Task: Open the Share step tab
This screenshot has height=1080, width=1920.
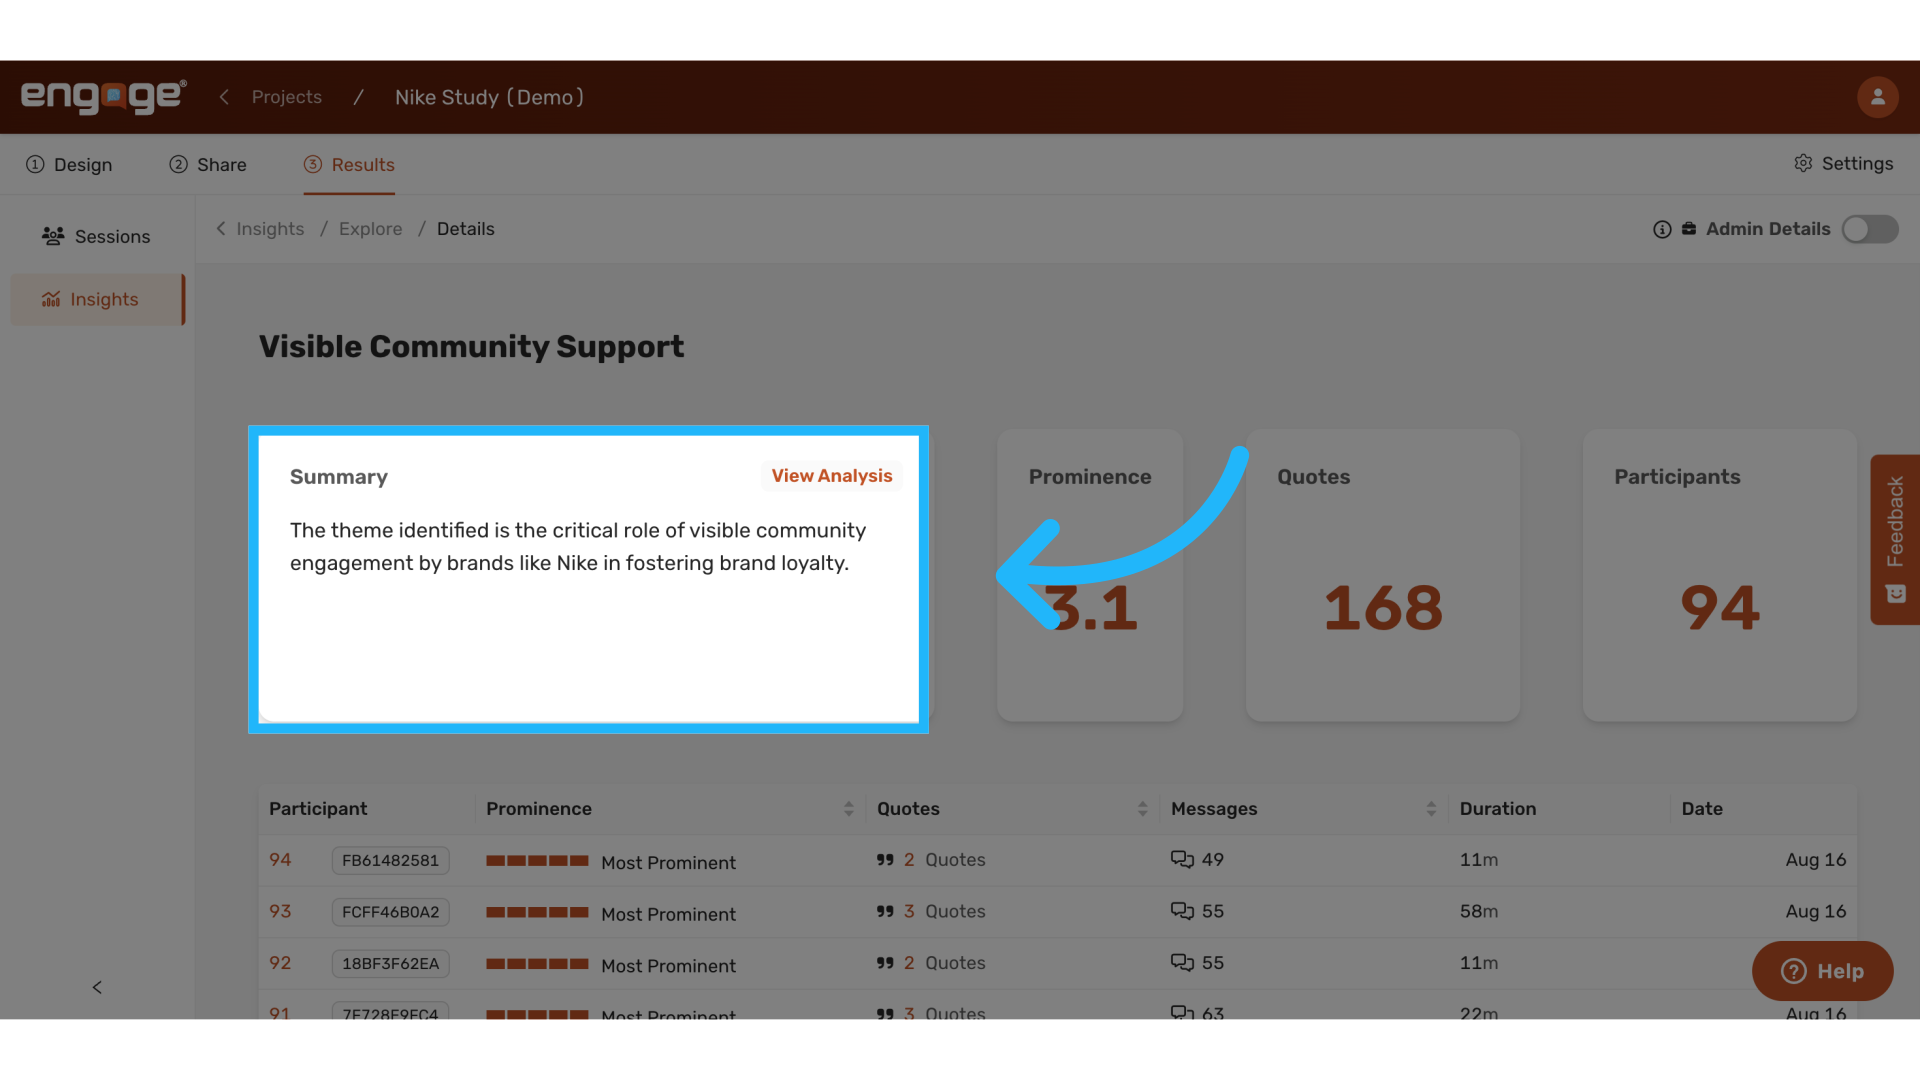Action: pos(208,165)
